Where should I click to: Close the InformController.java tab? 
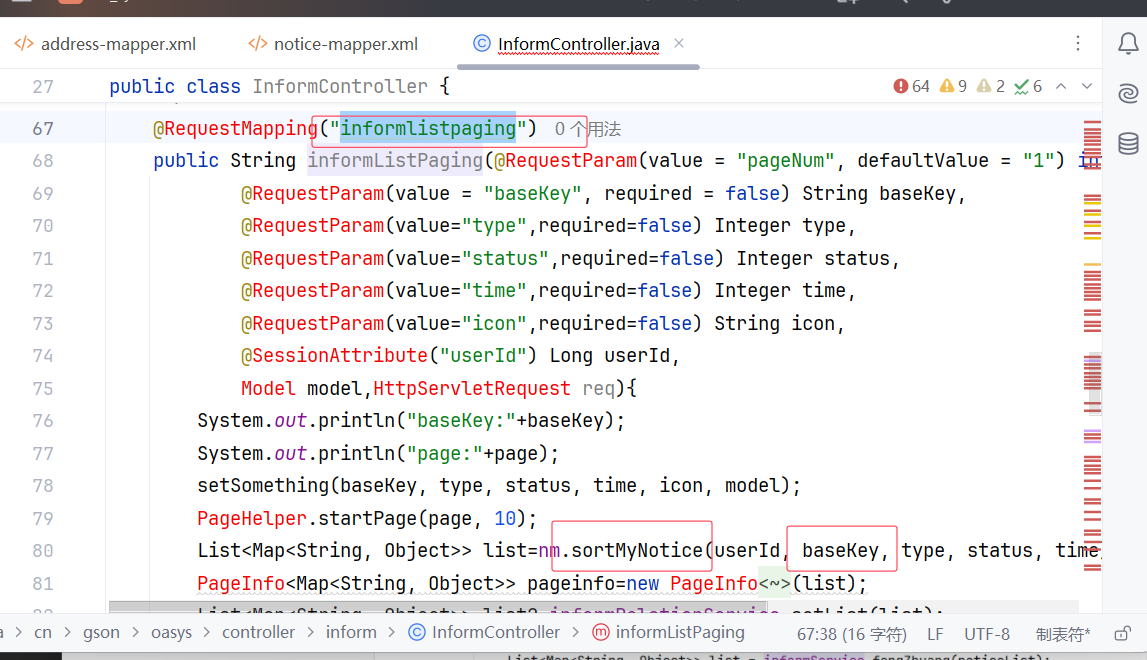[x=680, y=44]
